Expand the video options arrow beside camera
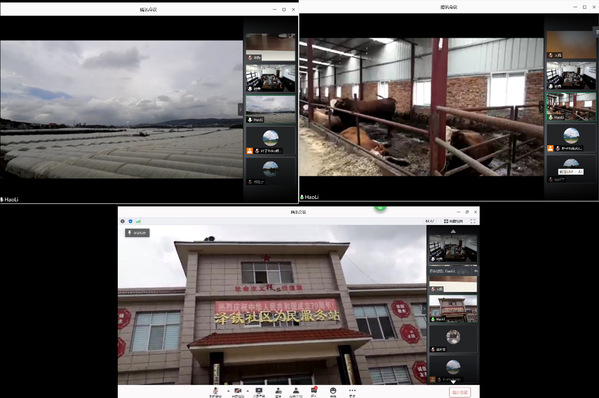599x398 pixels. pyautogui.click(x=248, y=391)
